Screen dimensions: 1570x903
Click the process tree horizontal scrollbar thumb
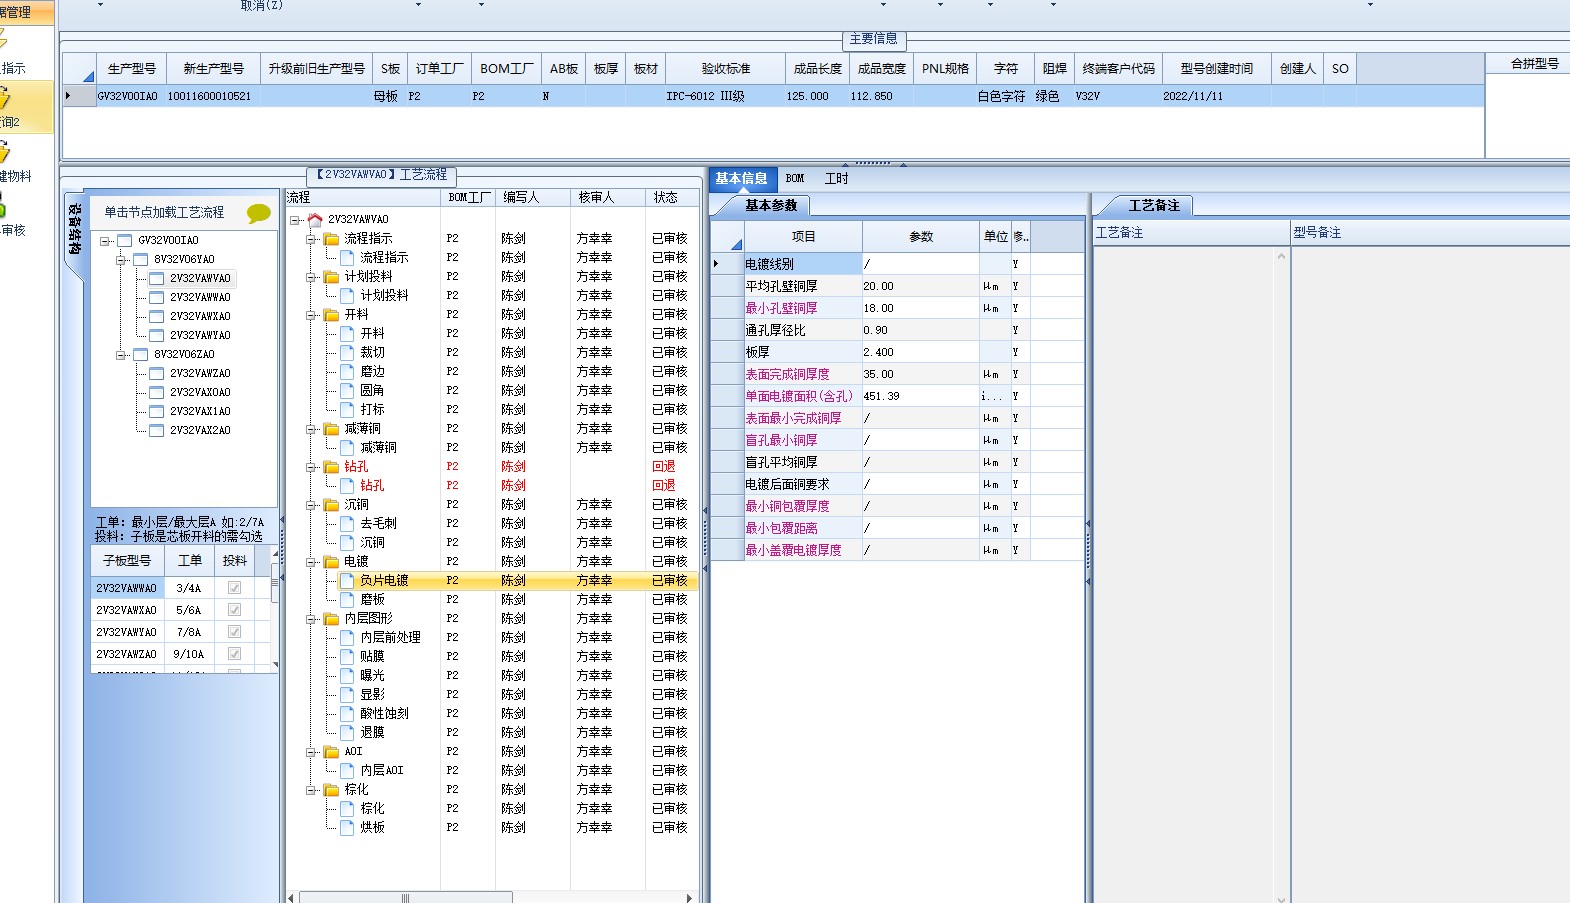[405, 897]
